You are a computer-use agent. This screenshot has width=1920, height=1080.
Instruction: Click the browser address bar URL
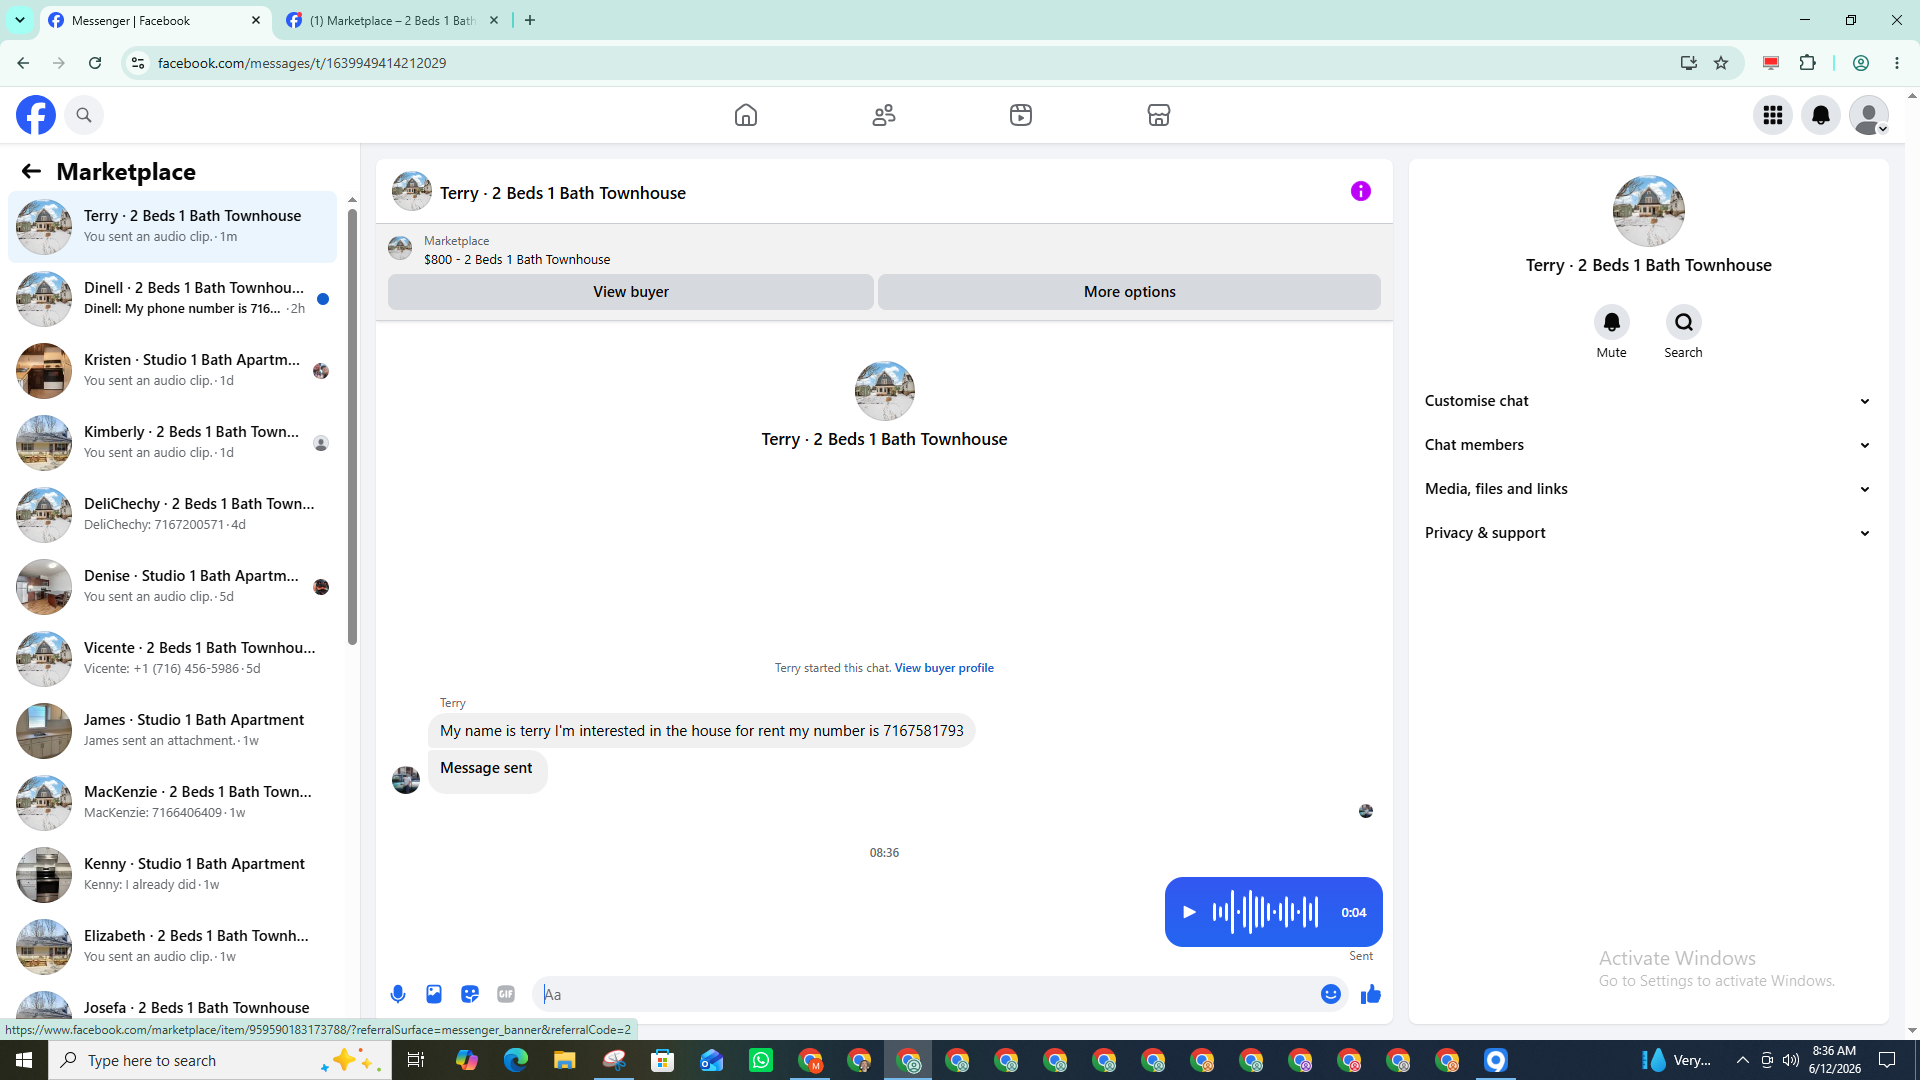tap(302, 63)
